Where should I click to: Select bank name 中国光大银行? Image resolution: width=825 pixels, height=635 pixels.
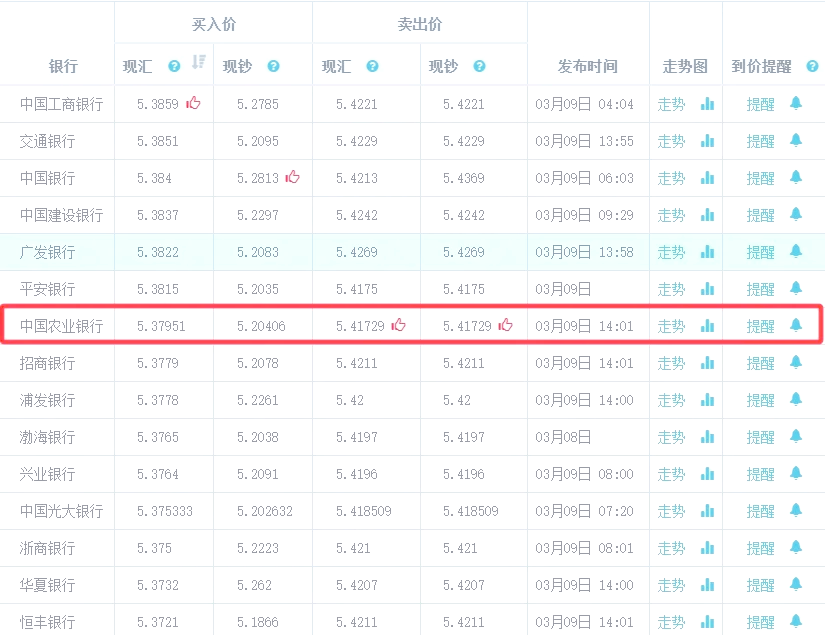pyautogui.click(x=62, y=511)
